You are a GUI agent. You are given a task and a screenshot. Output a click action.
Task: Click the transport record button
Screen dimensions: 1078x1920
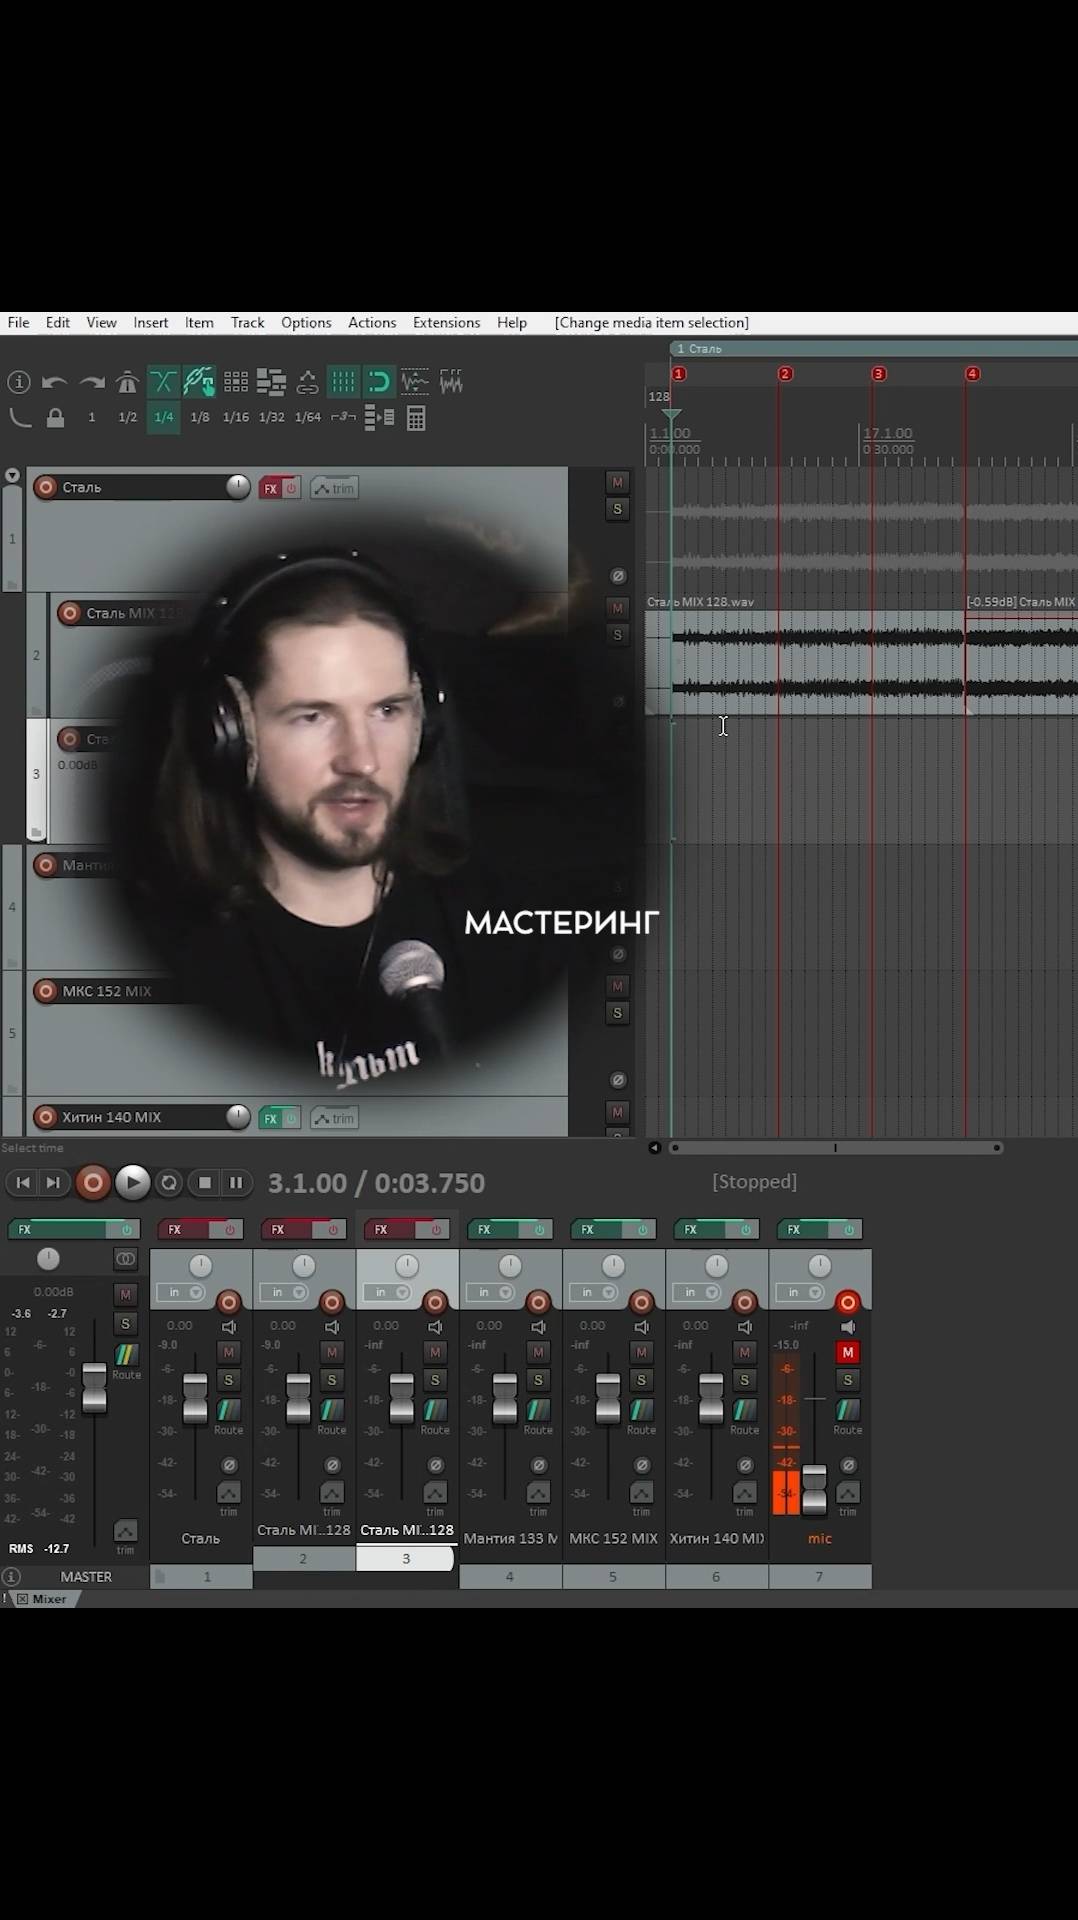[93, 1183]
